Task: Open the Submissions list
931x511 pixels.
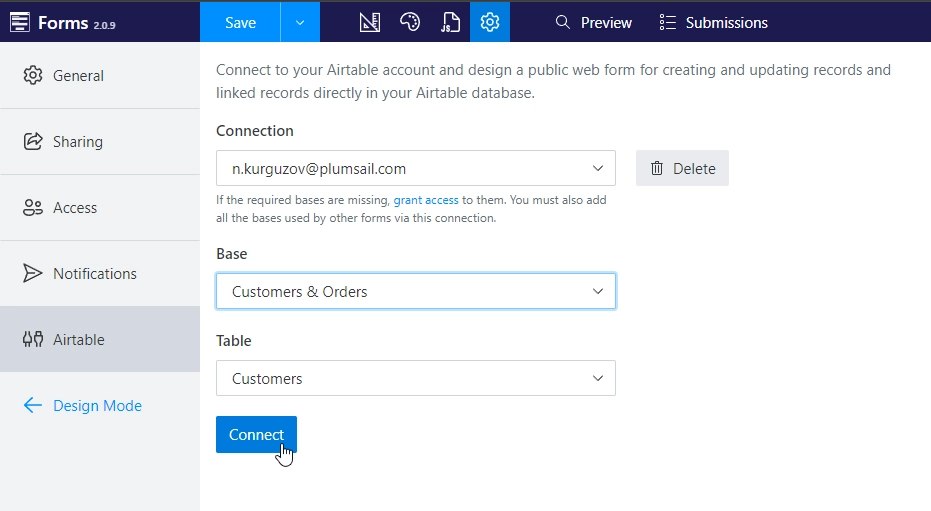Action: [713, 23]
